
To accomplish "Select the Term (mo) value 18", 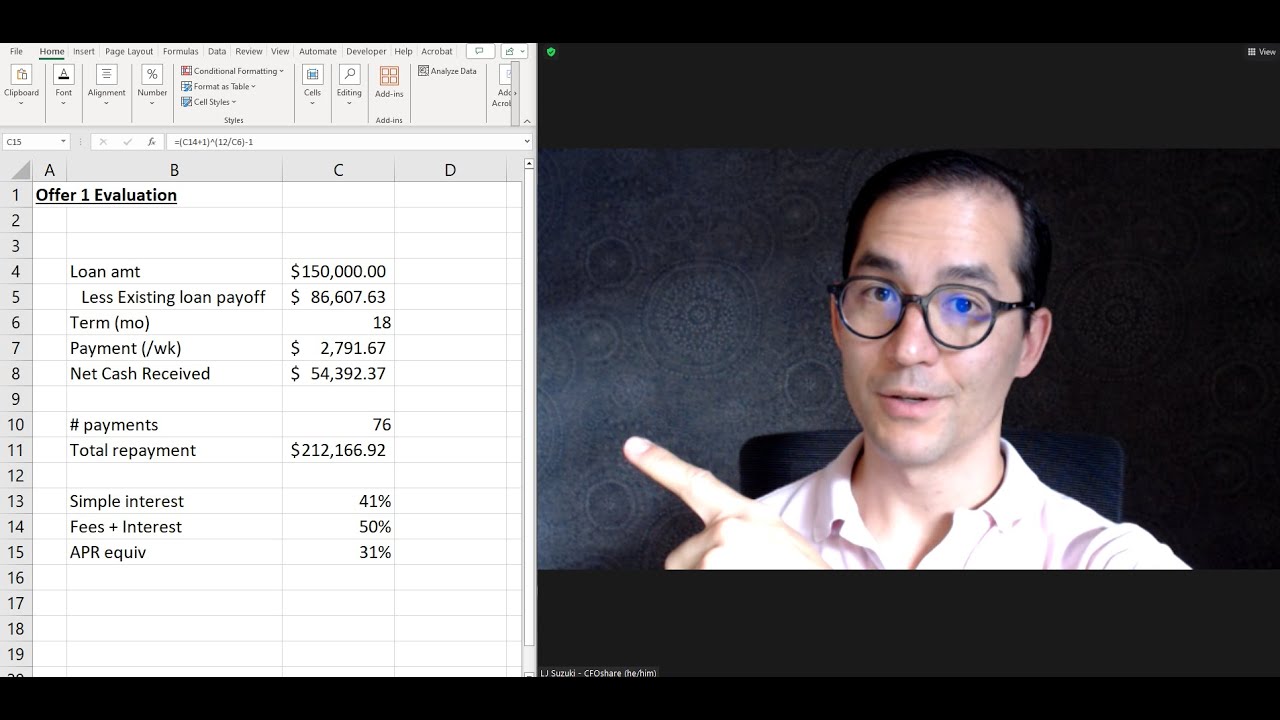I will point(338,322).
